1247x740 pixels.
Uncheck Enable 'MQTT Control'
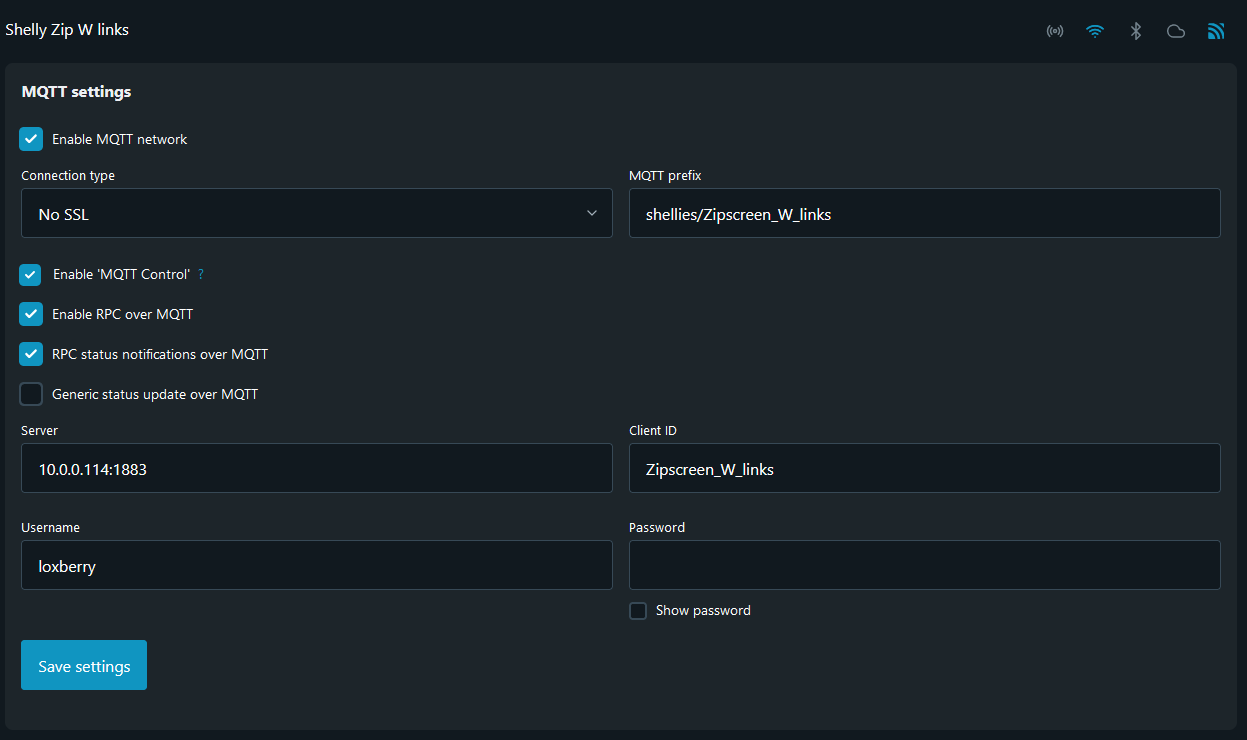click(32, 274)
